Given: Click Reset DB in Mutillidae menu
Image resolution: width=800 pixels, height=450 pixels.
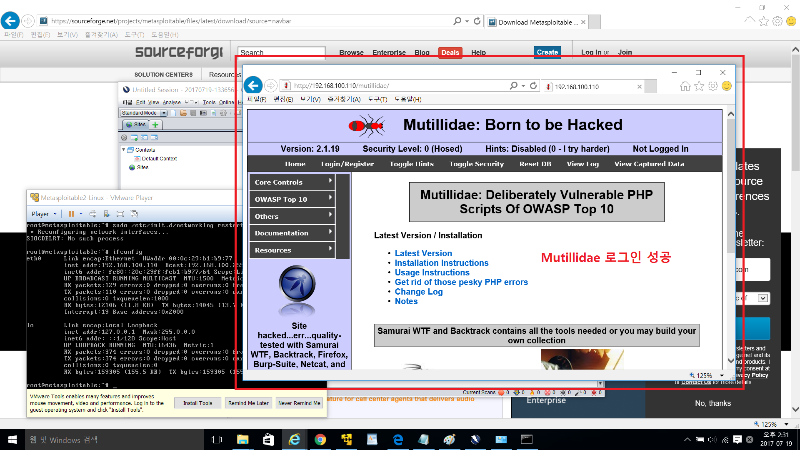Looking at the screenshot, I should (x=535, y=164).
